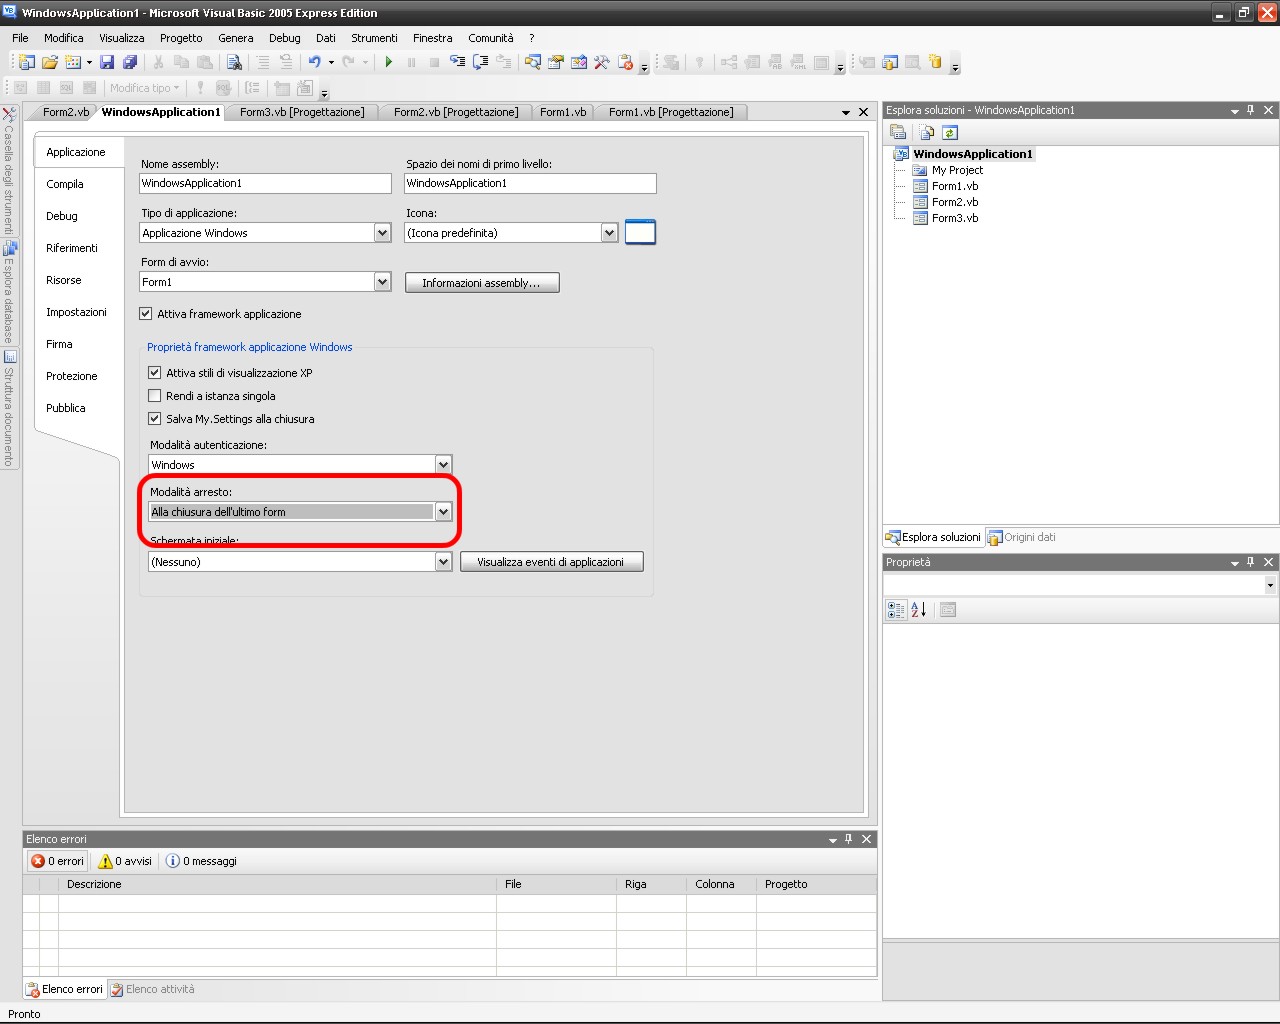Start debugging with the green play icon

coord(388,62)
